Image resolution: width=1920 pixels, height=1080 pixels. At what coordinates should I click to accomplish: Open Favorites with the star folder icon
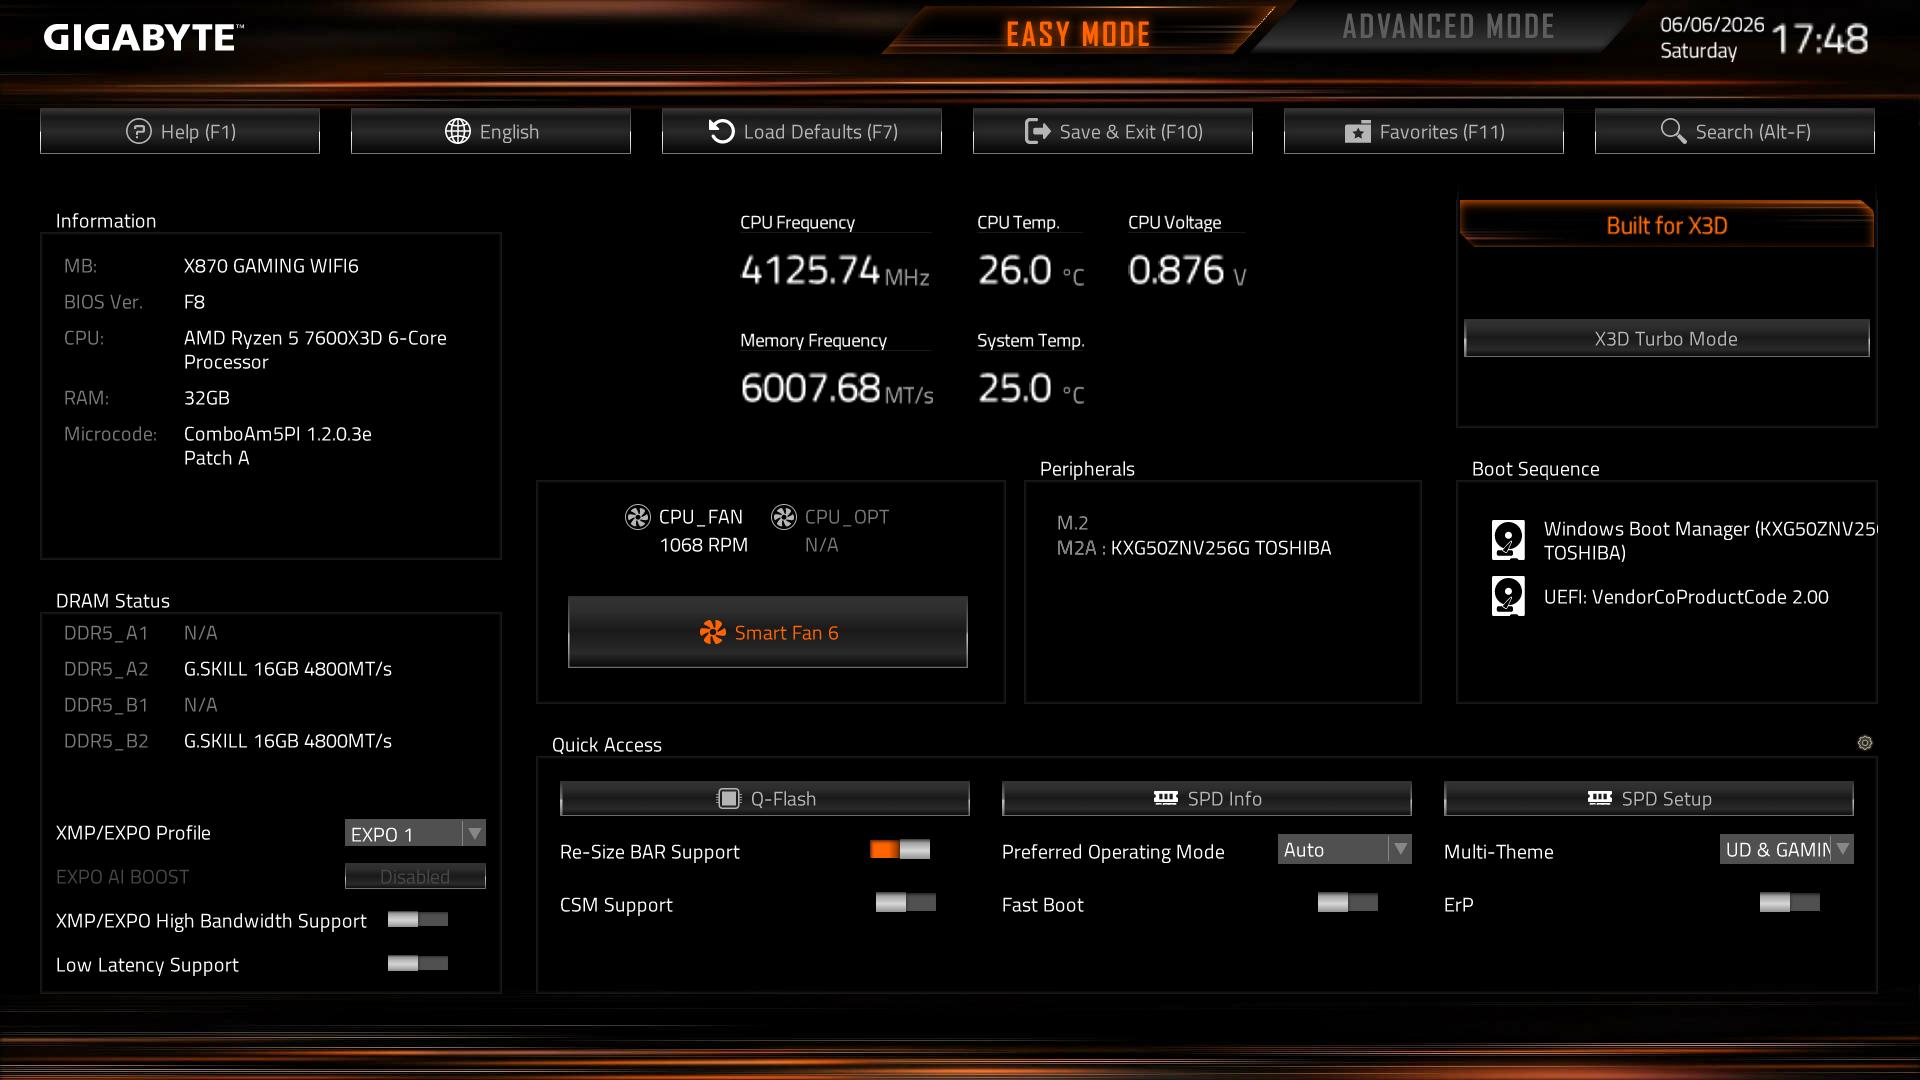click(1357, 132)
